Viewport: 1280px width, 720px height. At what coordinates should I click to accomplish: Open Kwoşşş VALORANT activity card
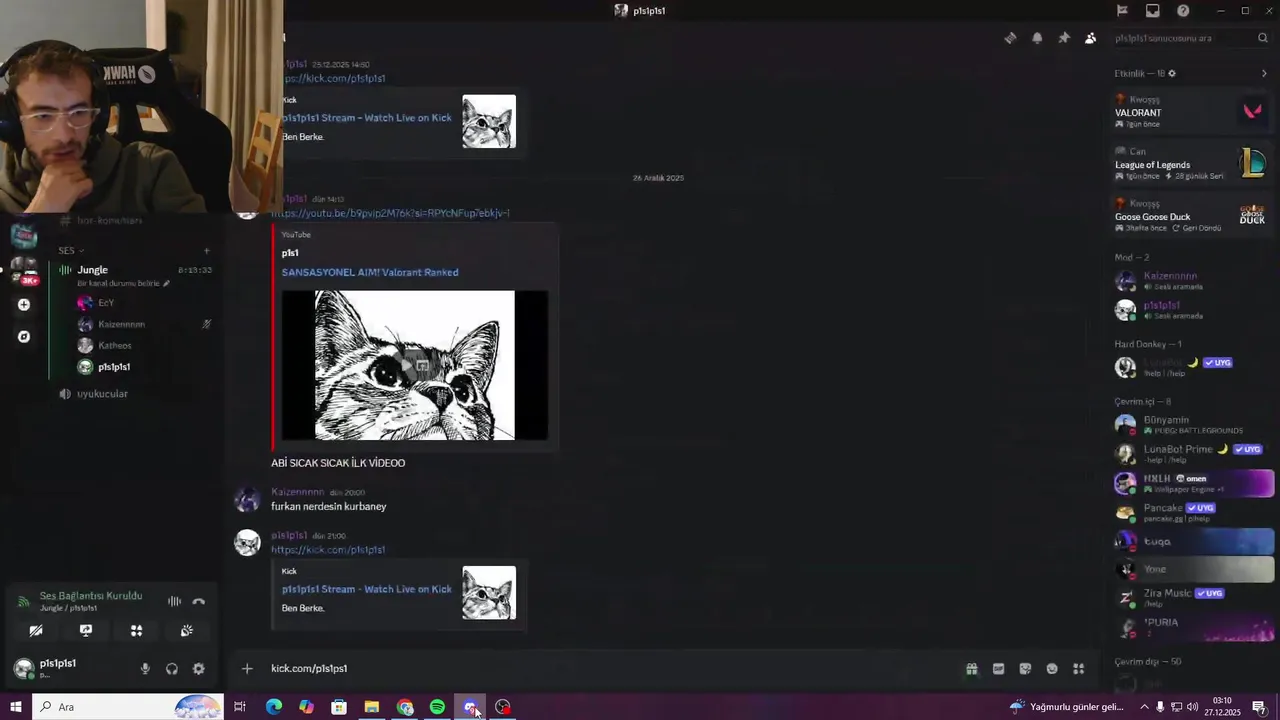[x=1190, y=111]
